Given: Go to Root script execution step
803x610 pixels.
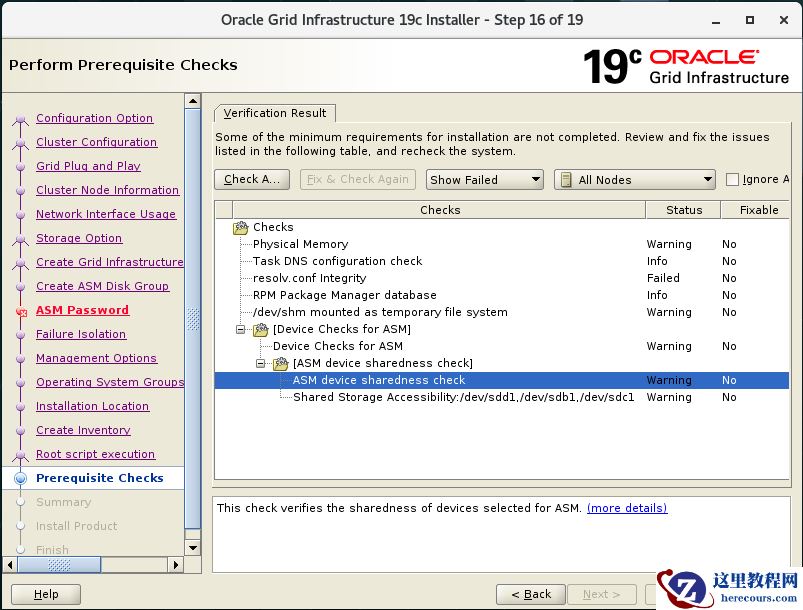Looking at the screenshot, I should point(95,454).
